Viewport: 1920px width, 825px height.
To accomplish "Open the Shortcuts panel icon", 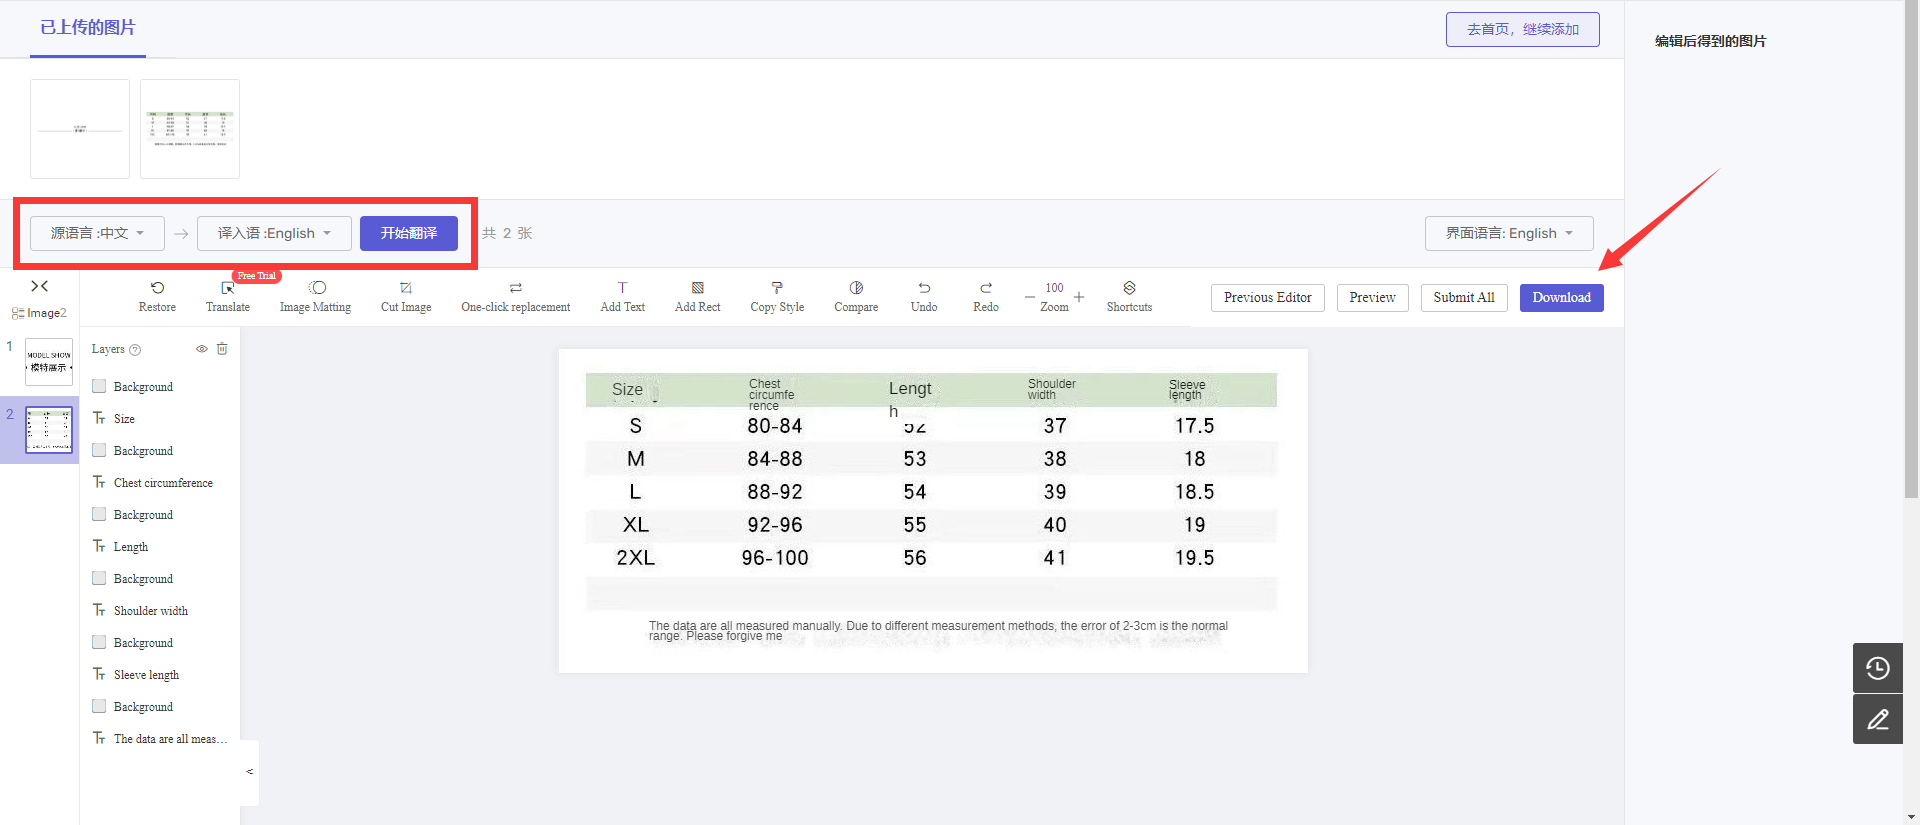I will (1129, 288).
